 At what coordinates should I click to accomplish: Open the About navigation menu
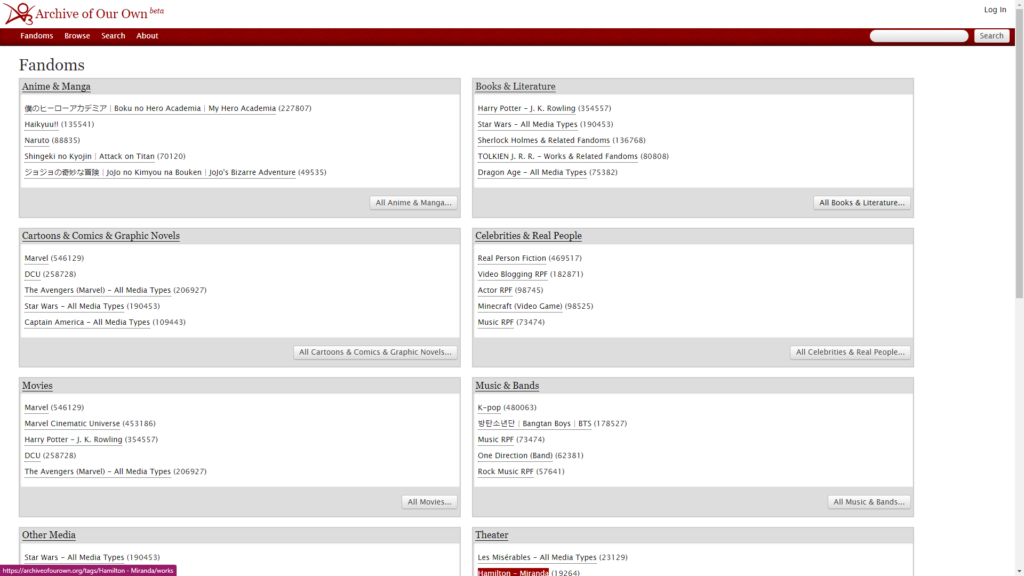click(147, 36)
